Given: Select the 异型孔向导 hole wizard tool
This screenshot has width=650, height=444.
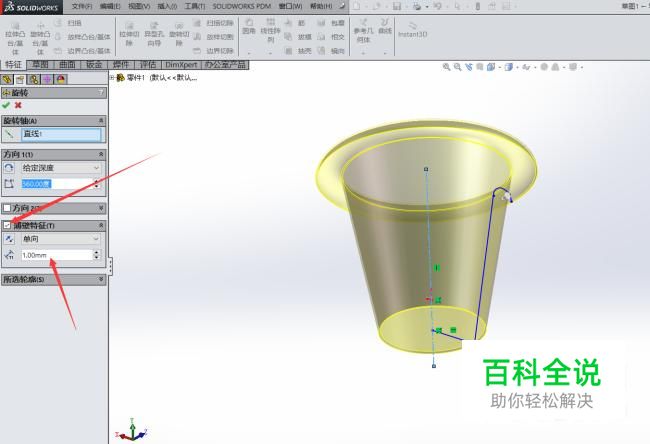Looking at the screenshot, I should (154, 34).
